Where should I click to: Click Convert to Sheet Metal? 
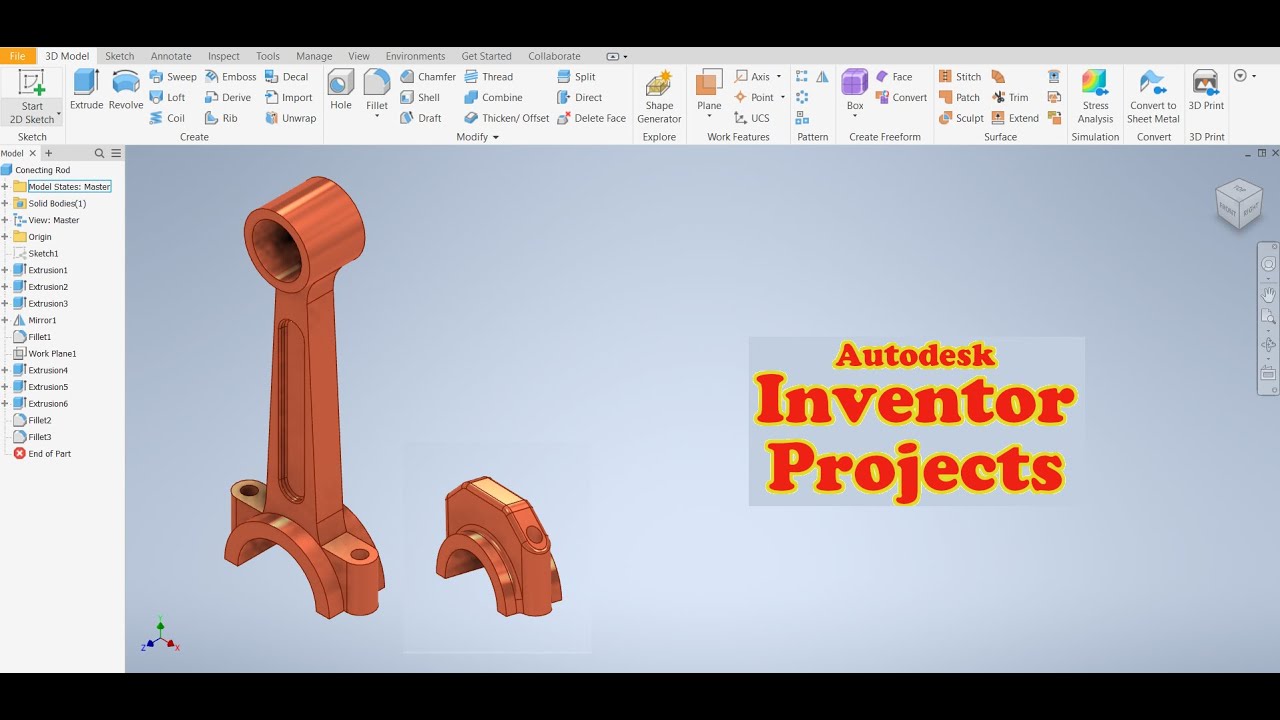[x=1153, y=97]
